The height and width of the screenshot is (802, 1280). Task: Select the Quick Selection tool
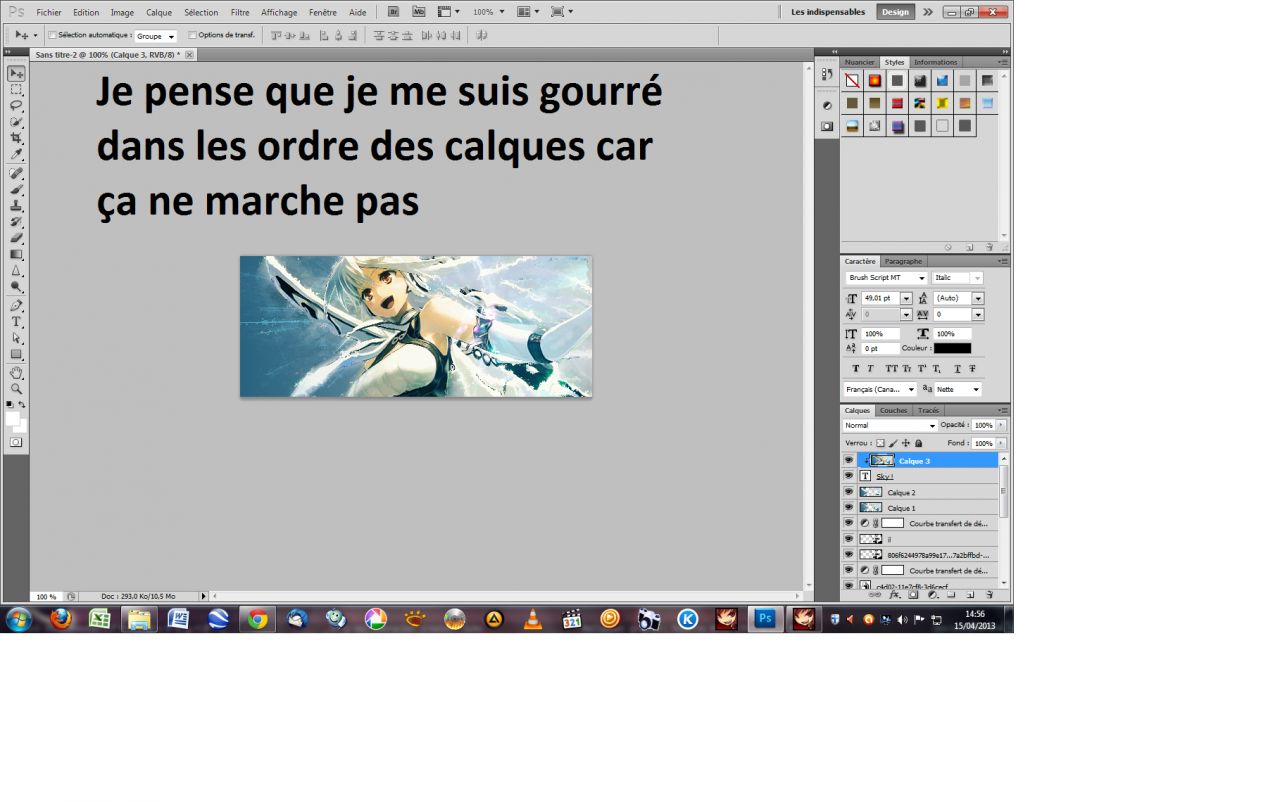[x=16, y=121]
